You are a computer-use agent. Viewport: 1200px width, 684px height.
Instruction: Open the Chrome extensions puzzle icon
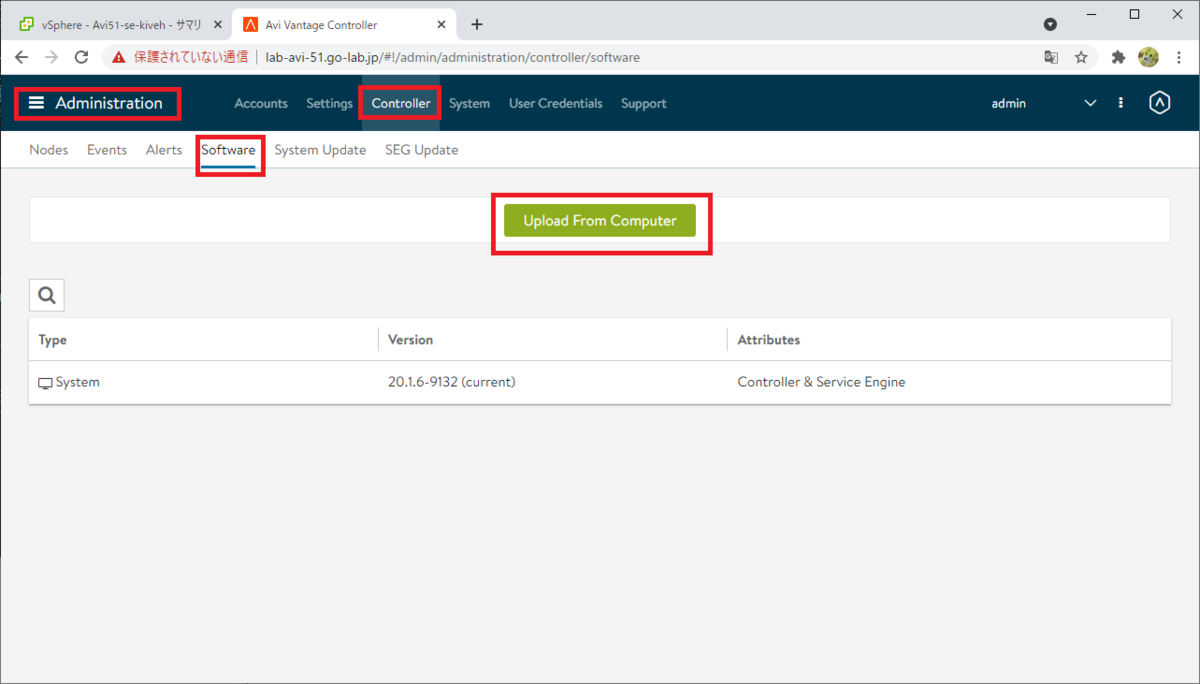[x=1119, y=57]
